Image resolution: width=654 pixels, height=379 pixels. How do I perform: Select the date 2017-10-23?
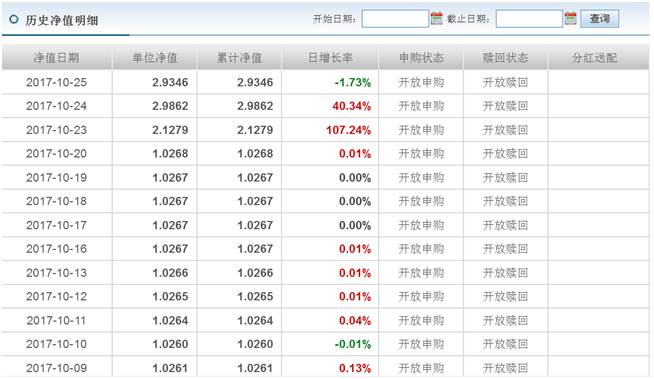(x=56, y=130)
